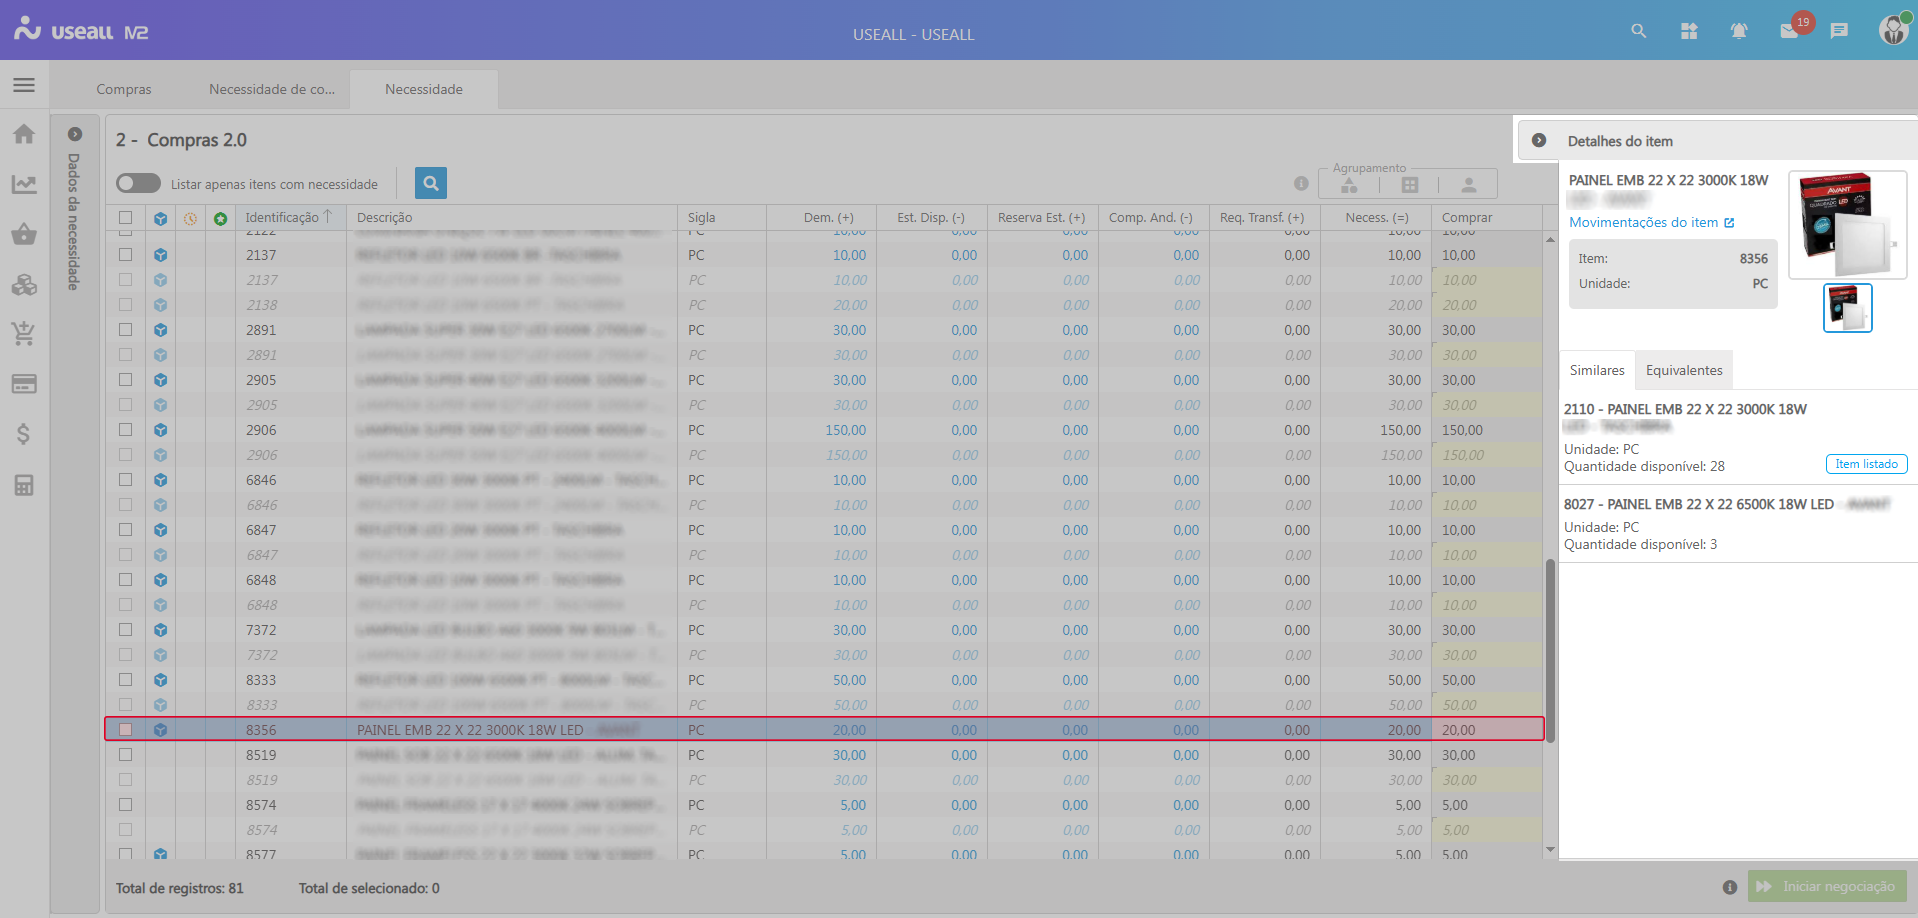Open the mail inbox with 19 badge

pos(1790,31)
